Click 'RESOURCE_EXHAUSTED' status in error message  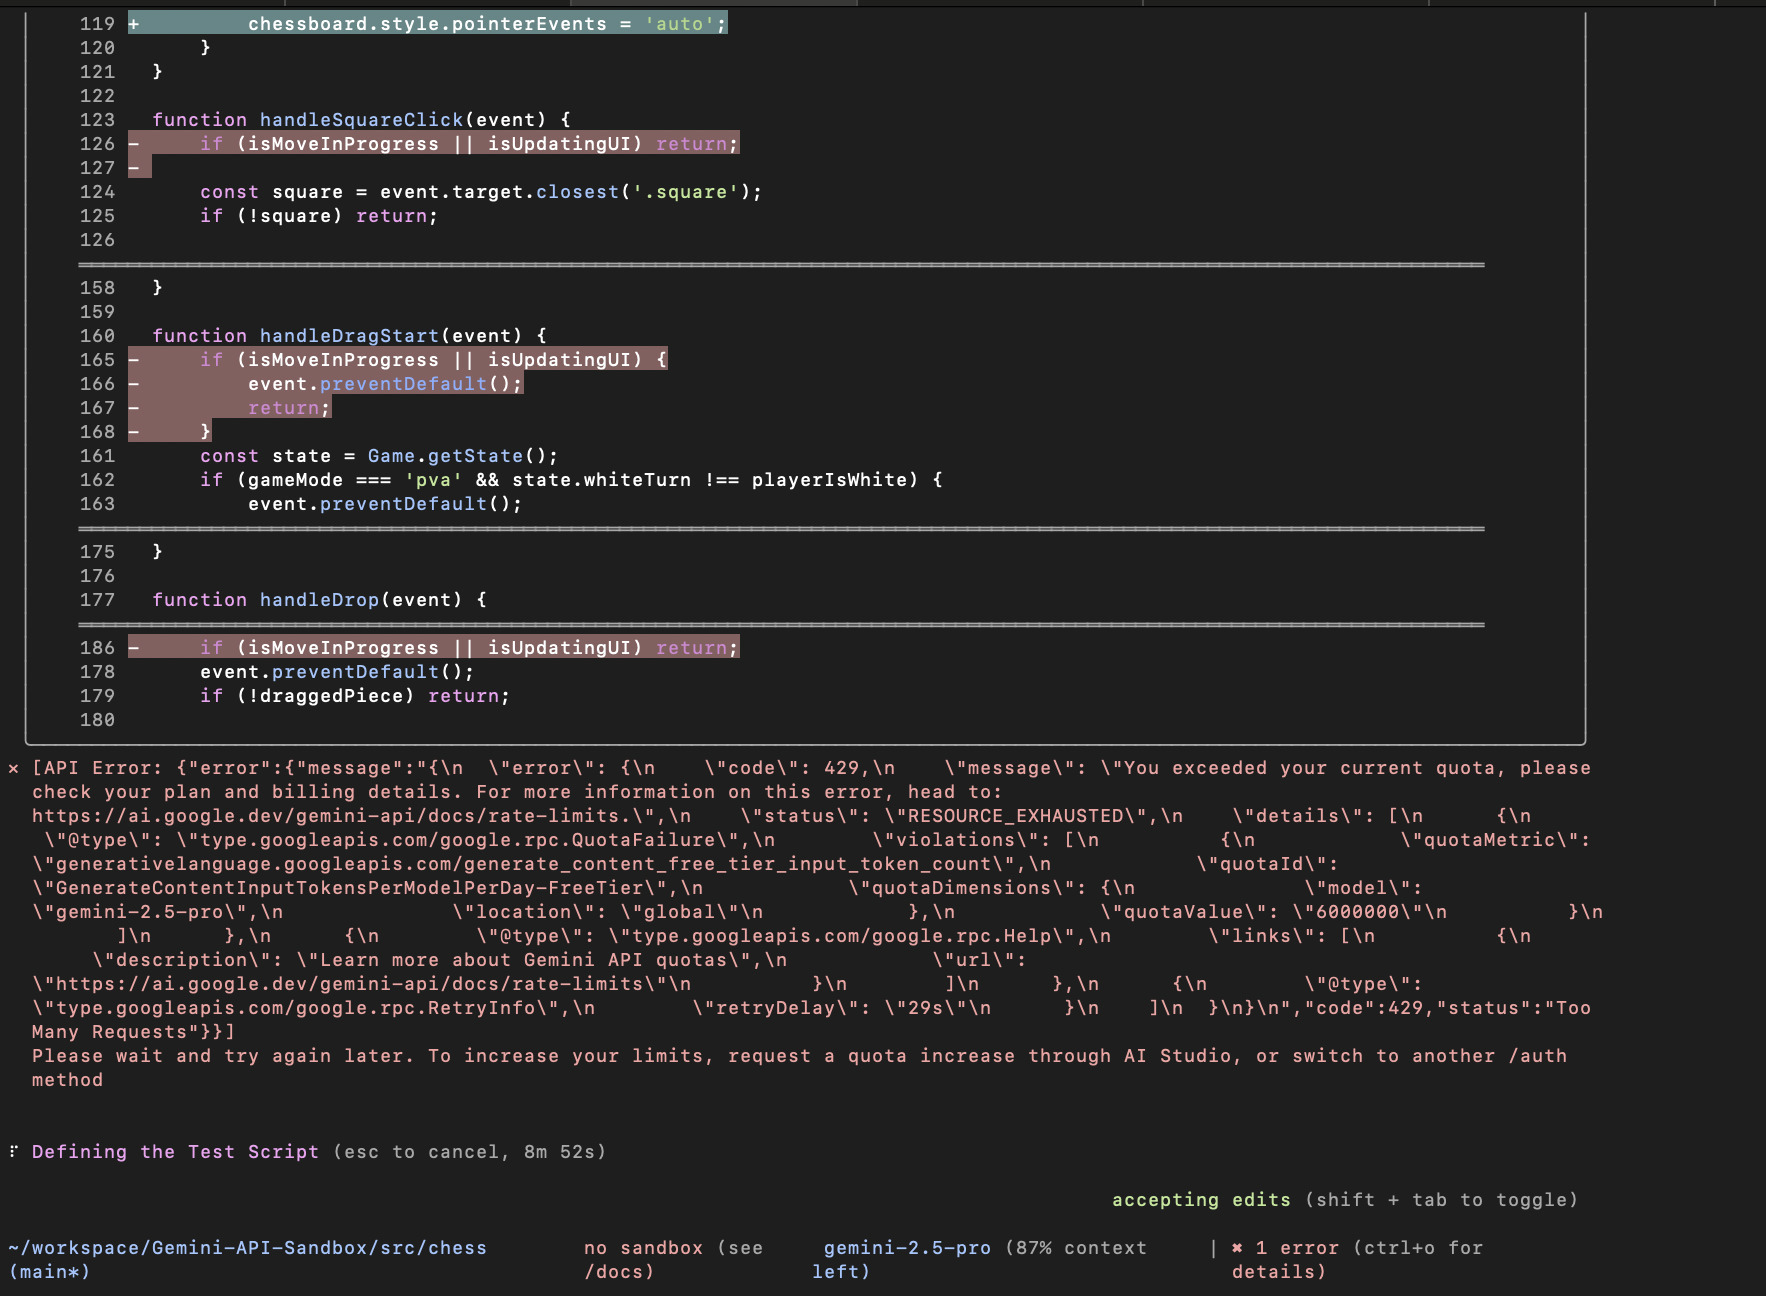[1015, 816]
